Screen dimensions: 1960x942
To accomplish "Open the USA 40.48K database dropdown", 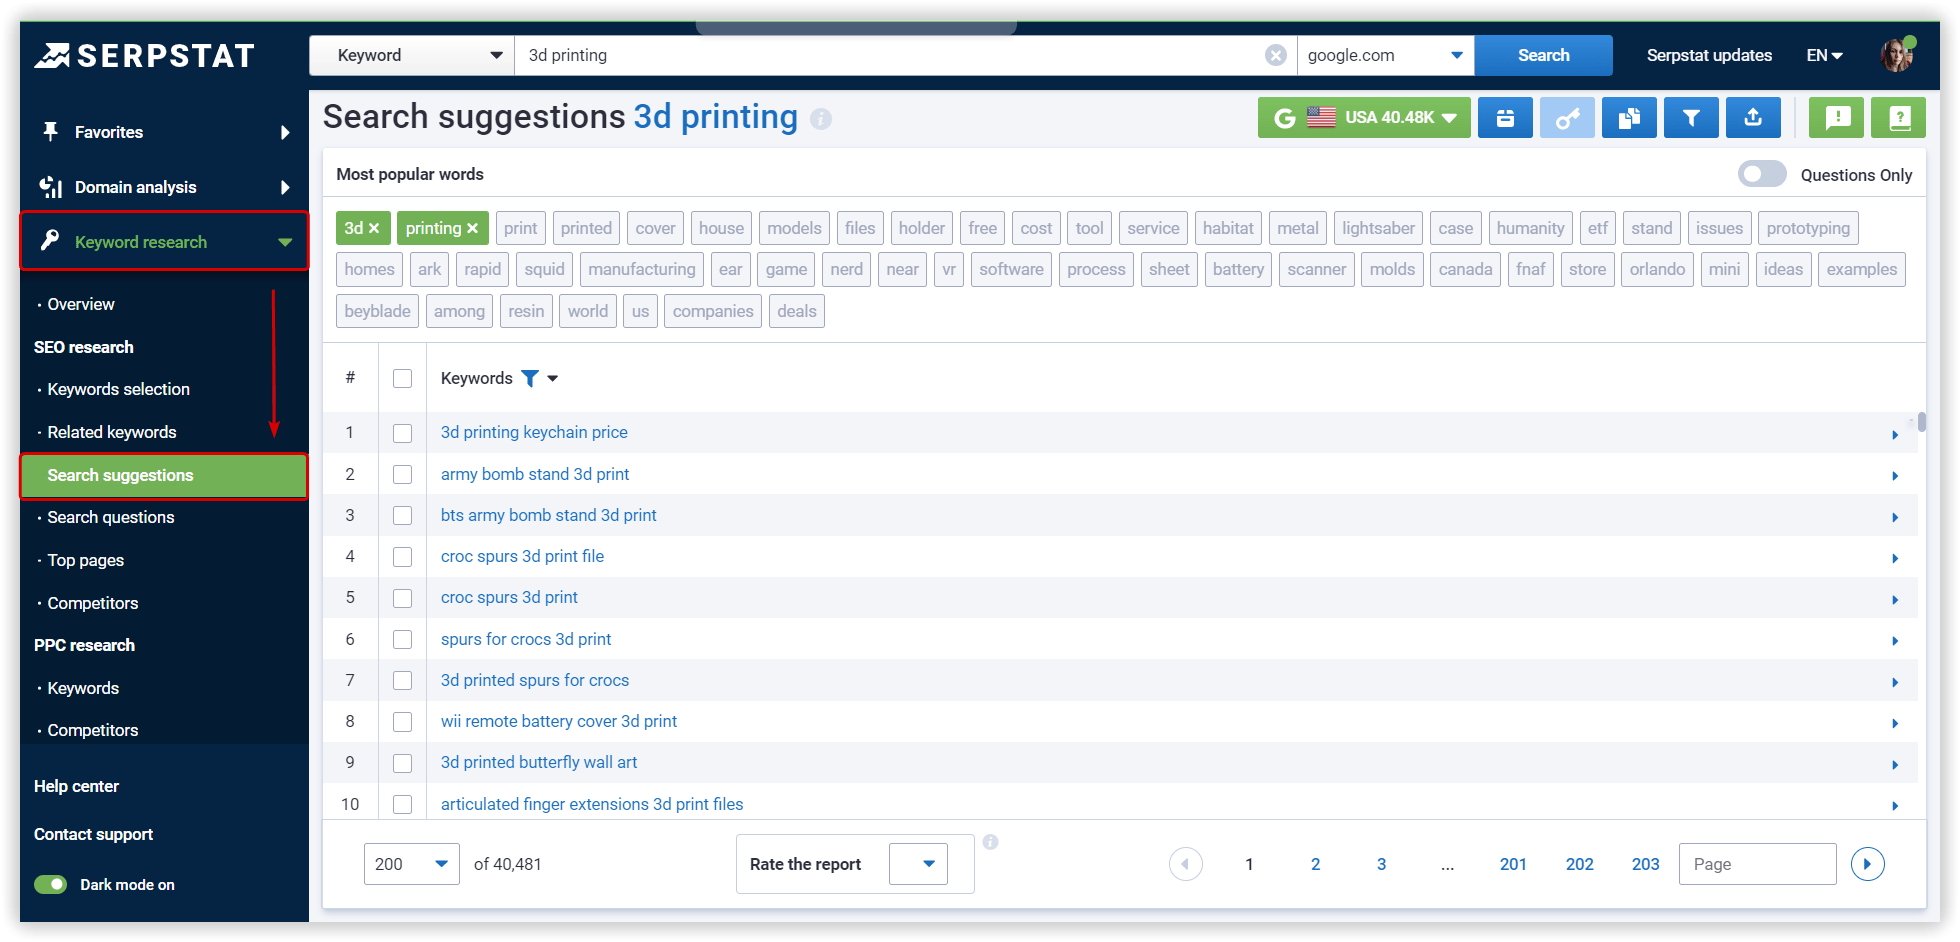I will (x=1364, y=118).
